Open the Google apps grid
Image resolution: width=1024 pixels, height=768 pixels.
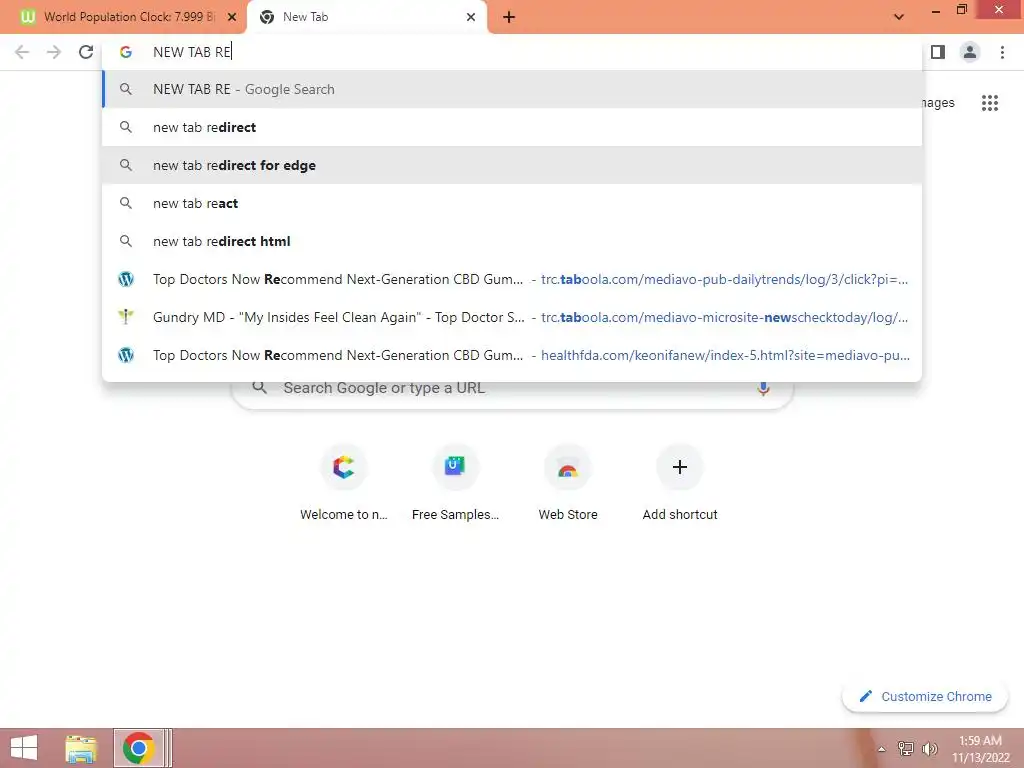coord(989,103)
